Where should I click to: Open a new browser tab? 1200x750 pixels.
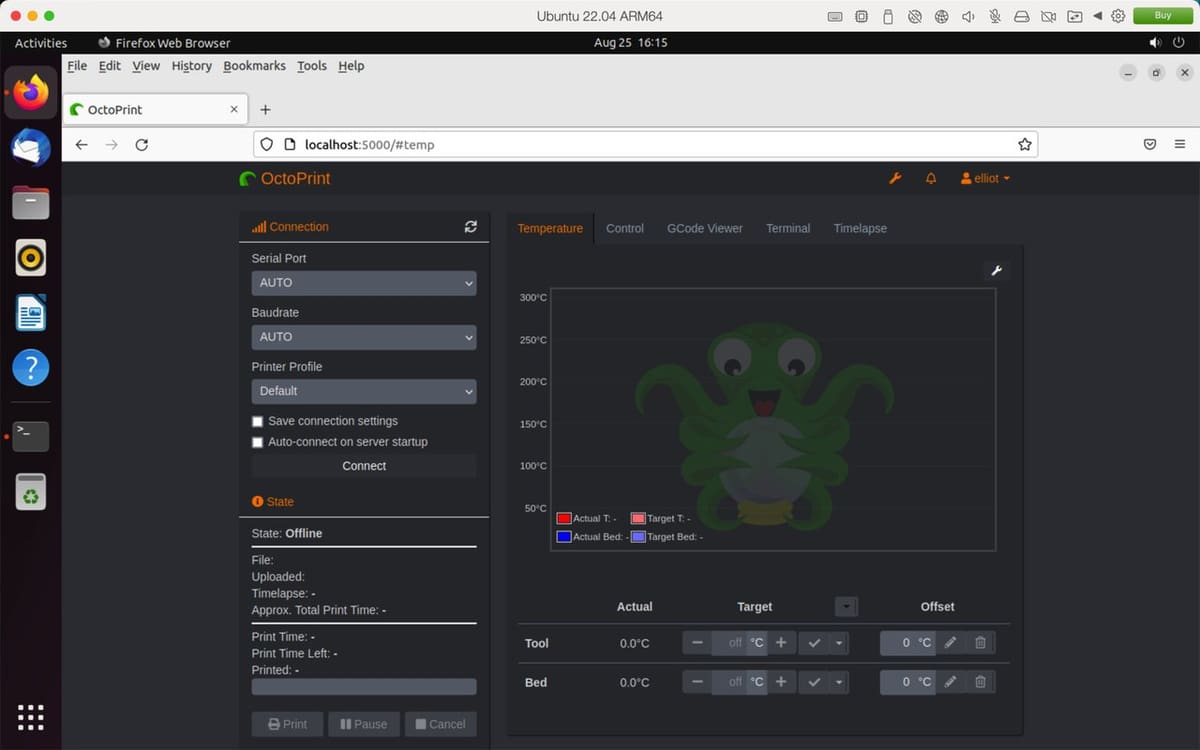[265, 110]
